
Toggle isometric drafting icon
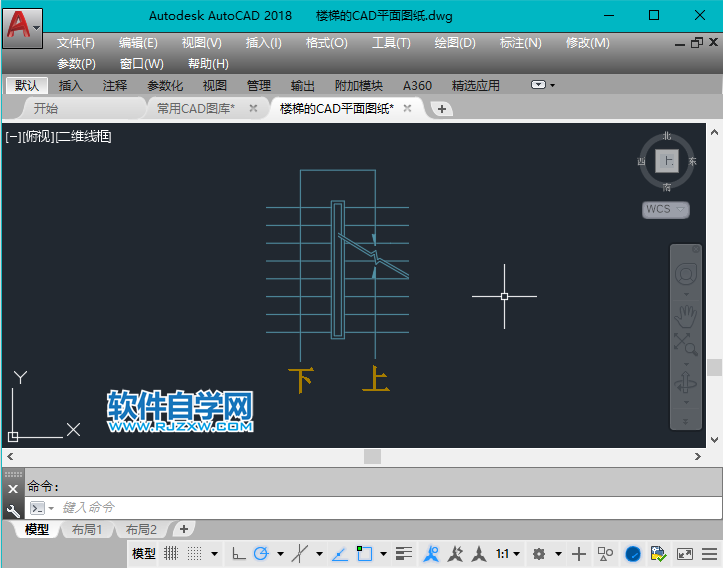(x=300, y=553)
